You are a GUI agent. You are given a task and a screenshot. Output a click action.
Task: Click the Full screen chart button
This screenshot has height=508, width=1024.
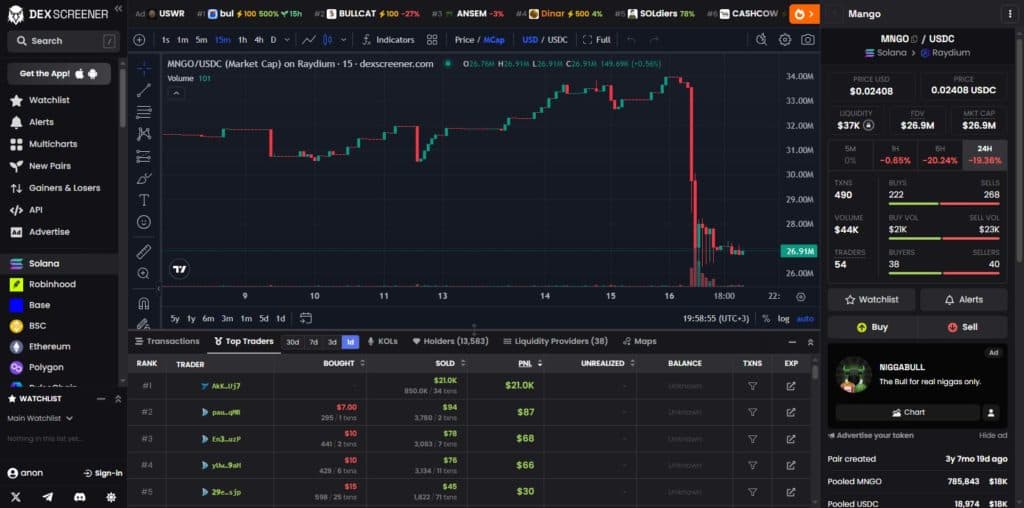pyautogui.click(x=596, y=40)
